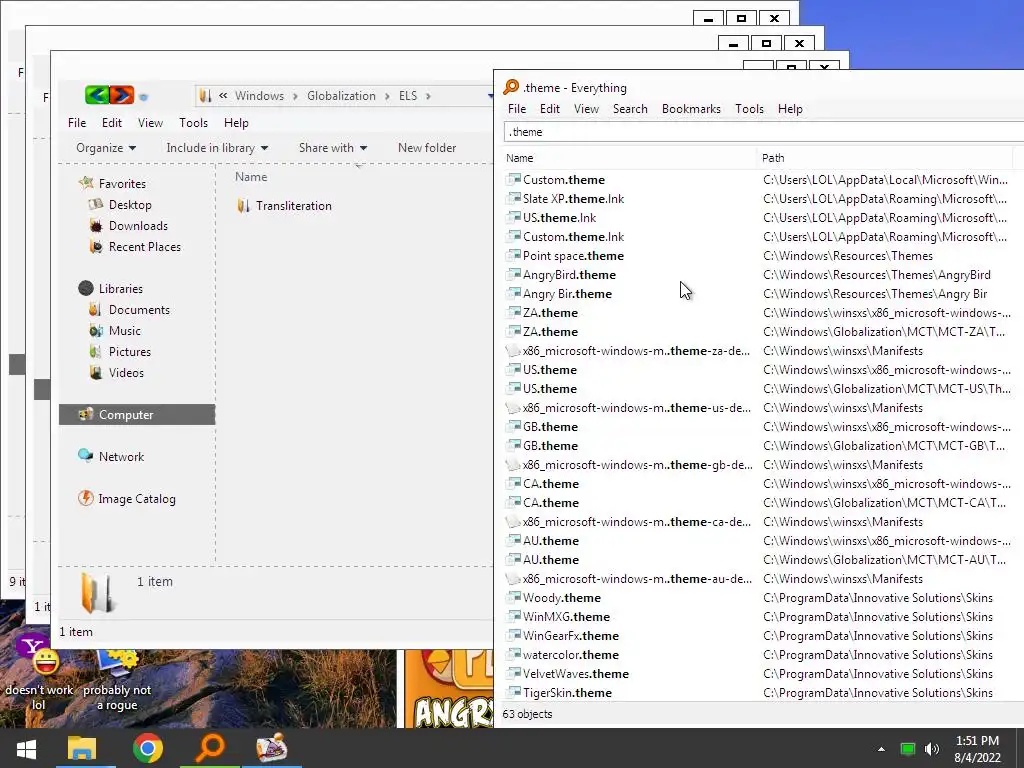Select AngryBird.theme result
Viewport: 1024px width, 768px height.
click(569, 275)
